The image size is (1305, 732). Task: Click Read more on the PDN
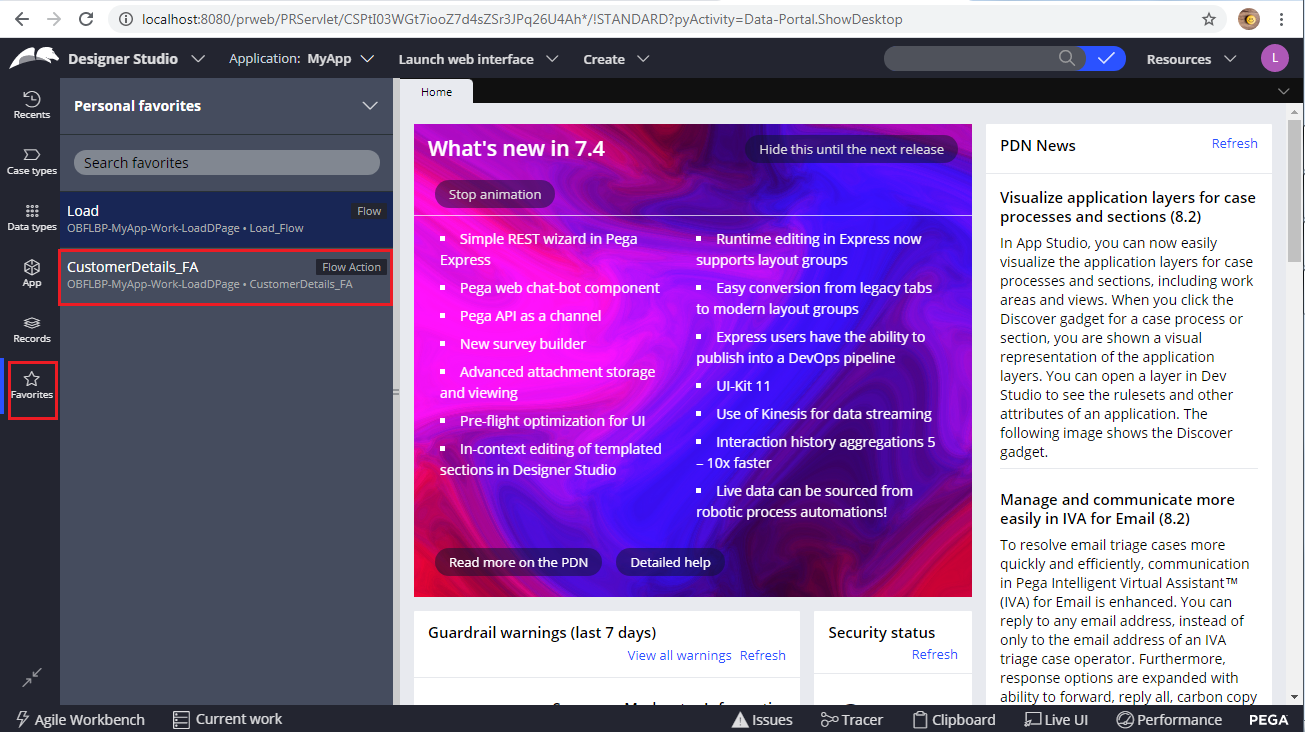pos(518,562)
